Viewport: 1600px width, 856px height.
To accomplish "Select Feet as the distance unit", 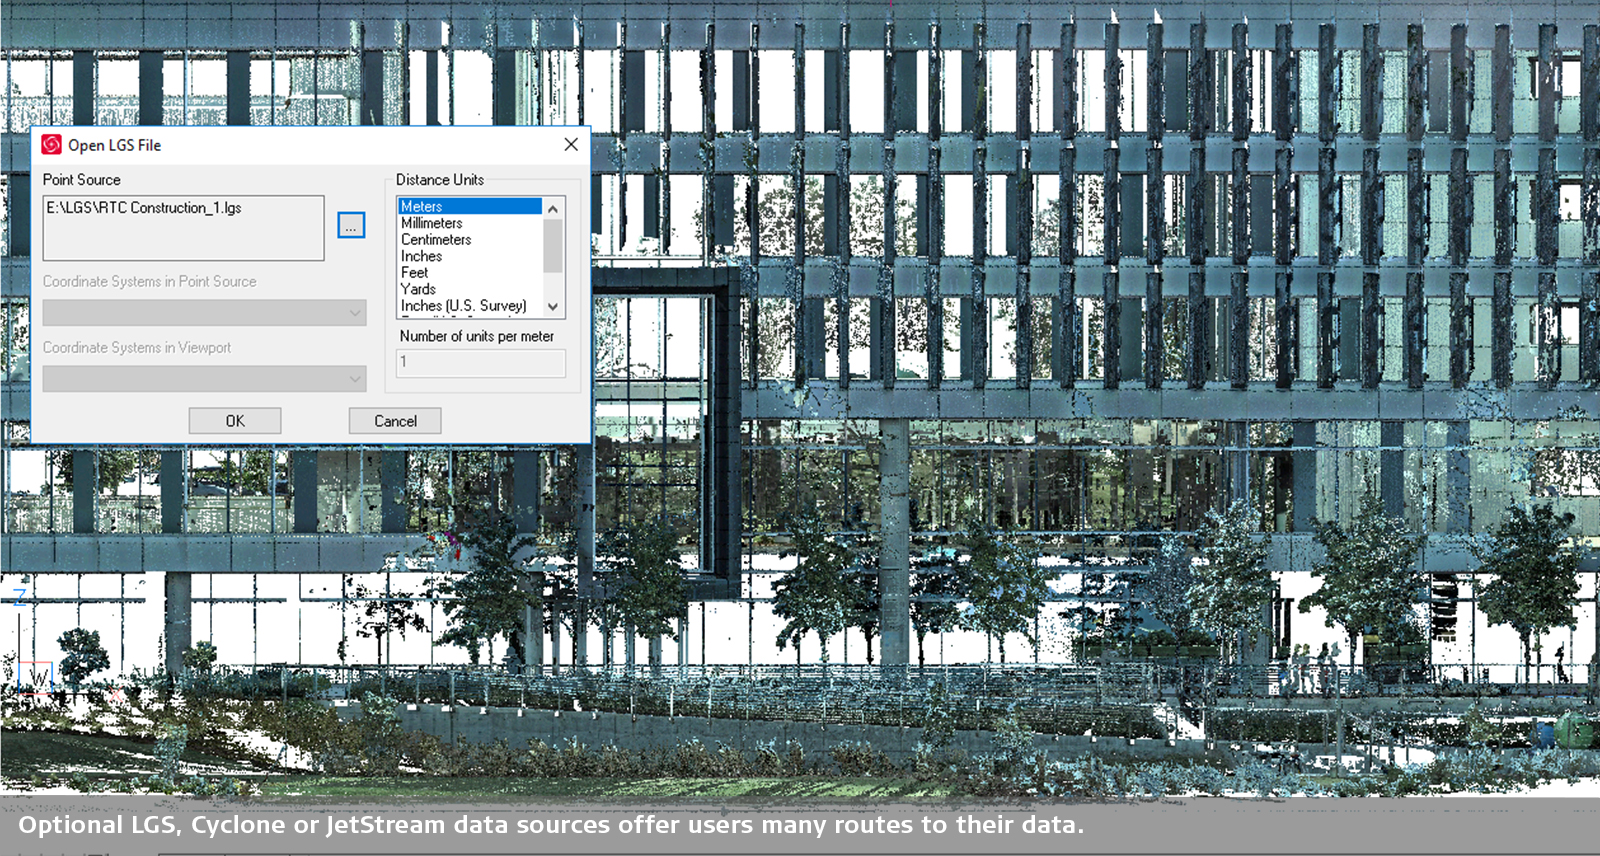I will pos(414,273).
